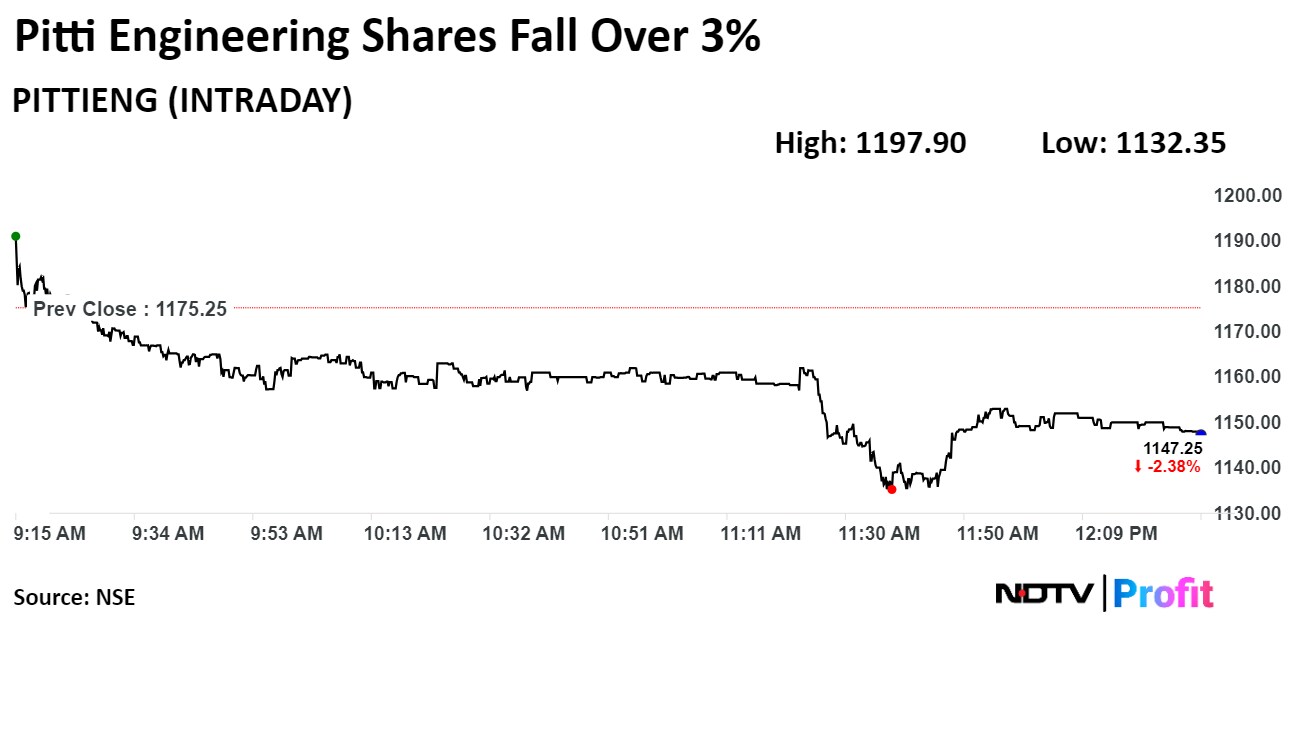This screenshot has width=1296, height=729.
Task: Click the 1130.00 price axis label
Action: [x=1248, y=513]
